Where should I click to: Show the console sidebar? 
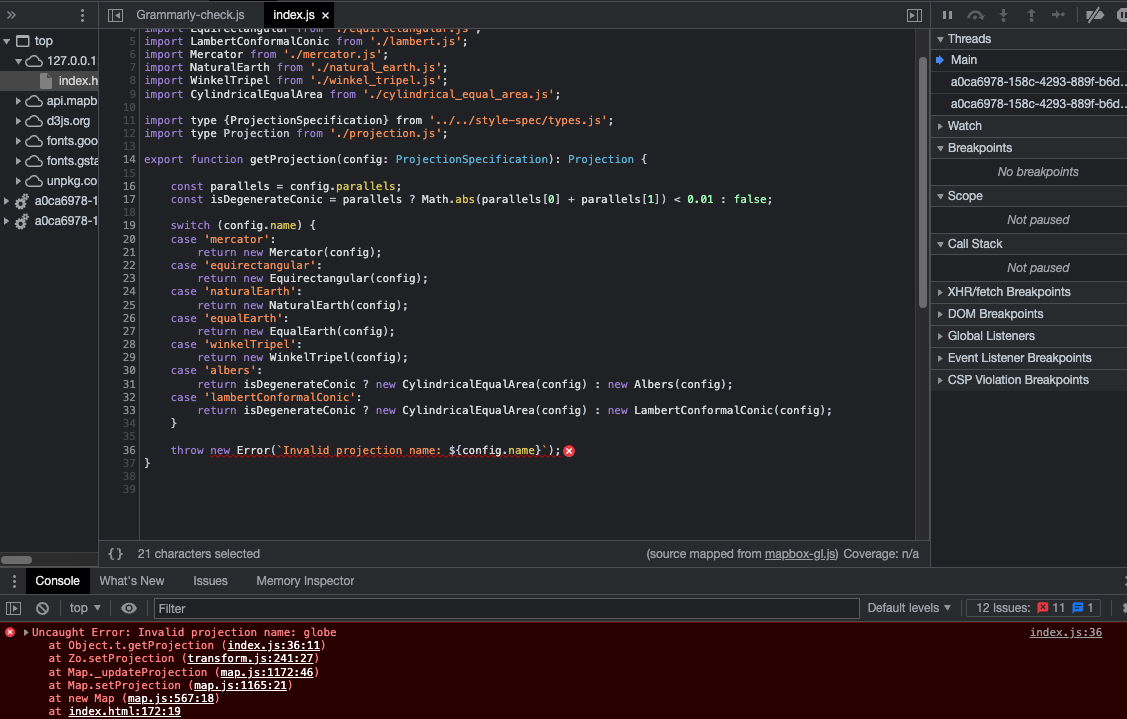click(x=14, y=608)
